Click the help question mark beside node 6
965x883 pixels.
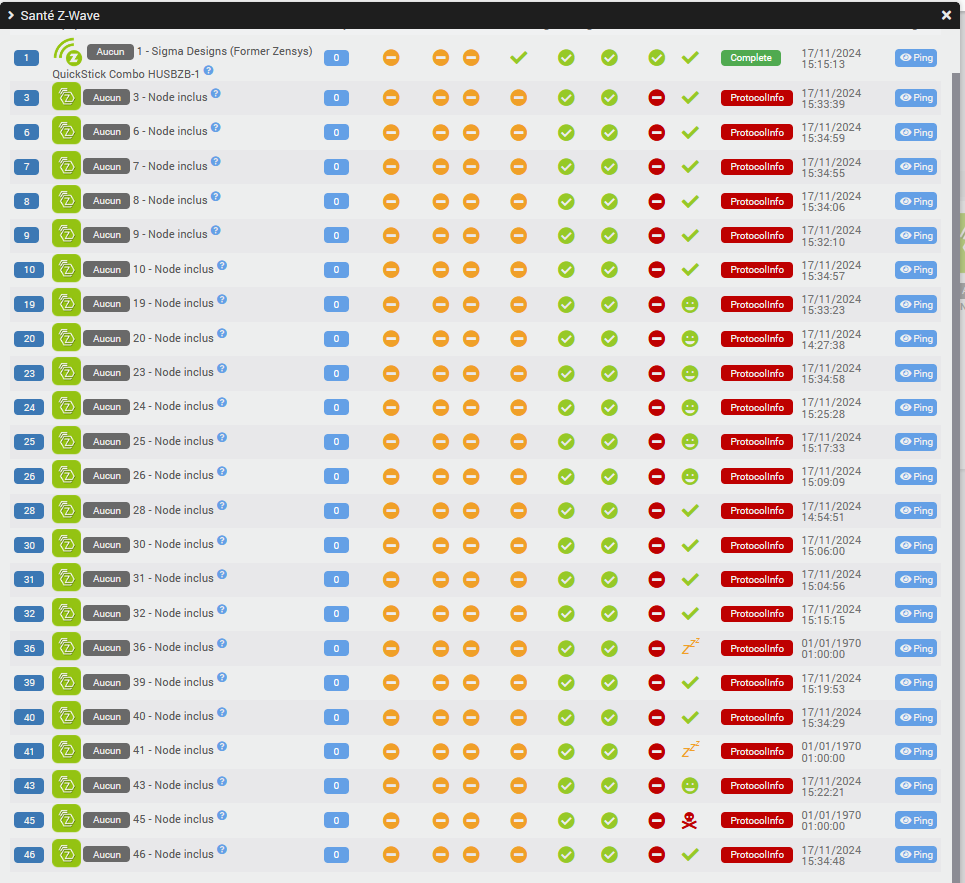point(216,128)
